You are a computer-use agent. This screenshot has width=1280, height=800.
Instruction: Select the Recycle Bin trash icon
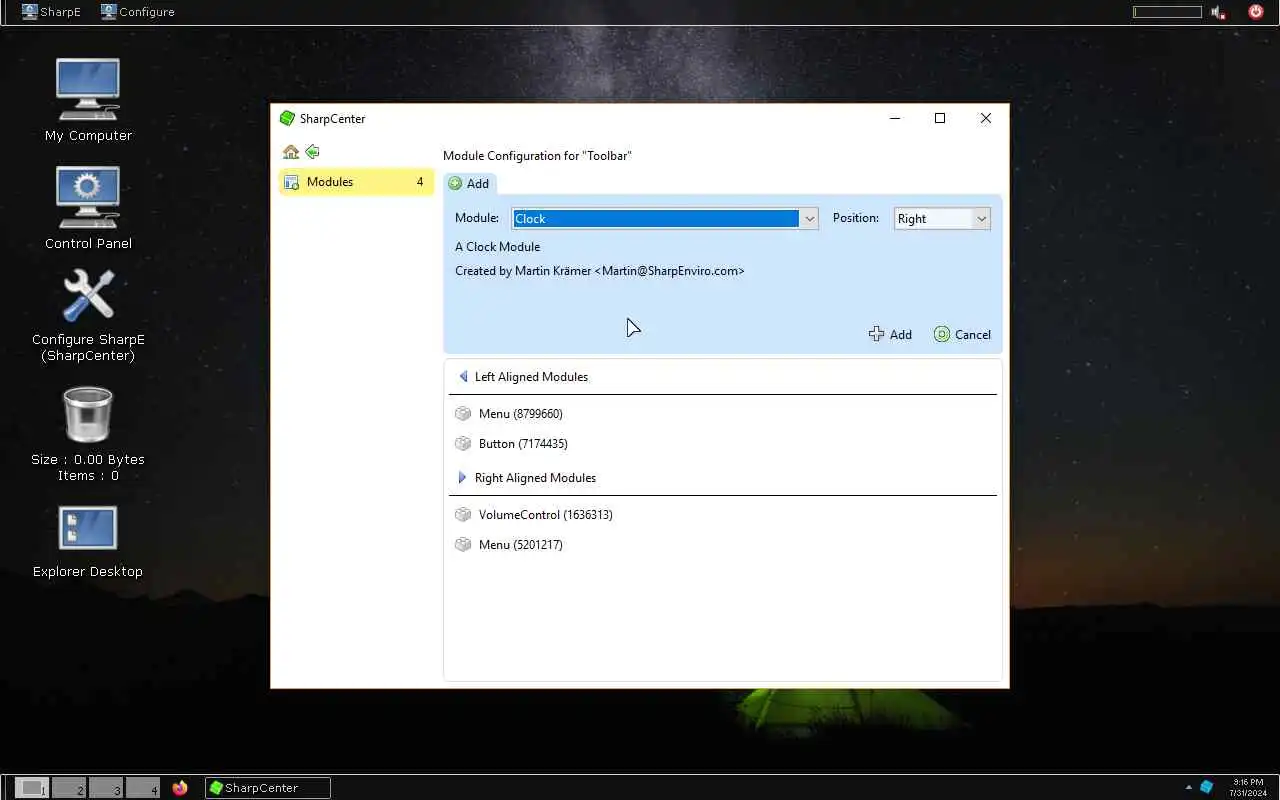(88, 414)
